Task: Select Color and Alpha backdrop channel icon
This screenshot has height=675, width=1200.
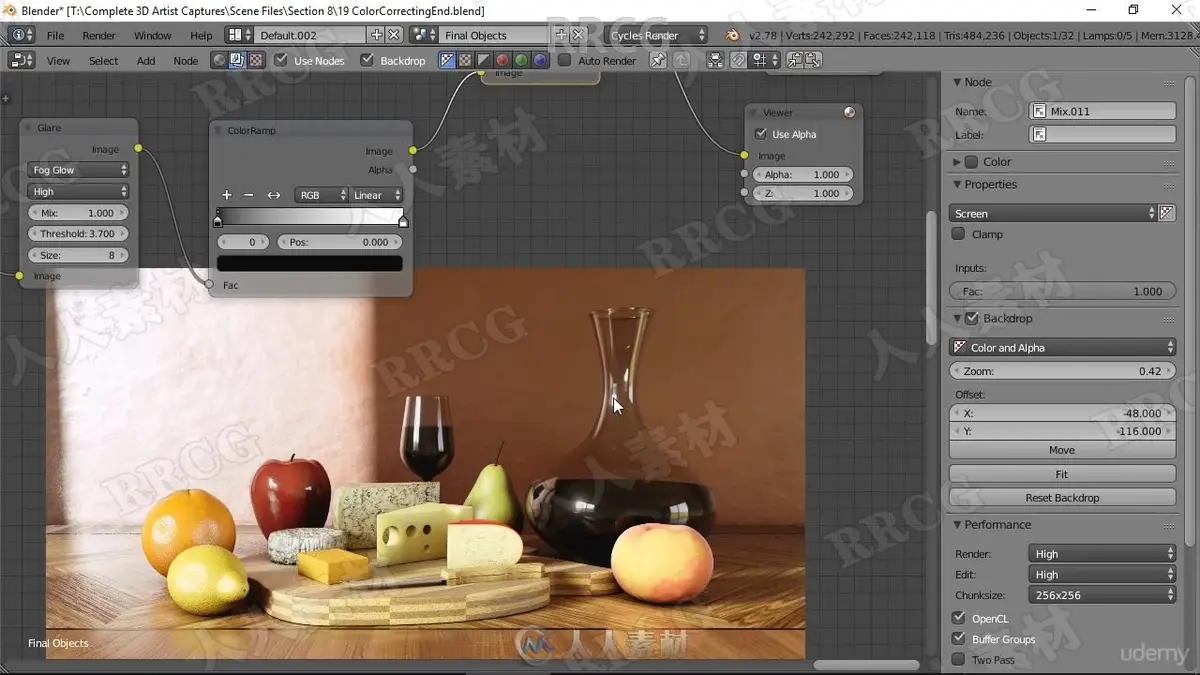Action: tap(447, 60)
